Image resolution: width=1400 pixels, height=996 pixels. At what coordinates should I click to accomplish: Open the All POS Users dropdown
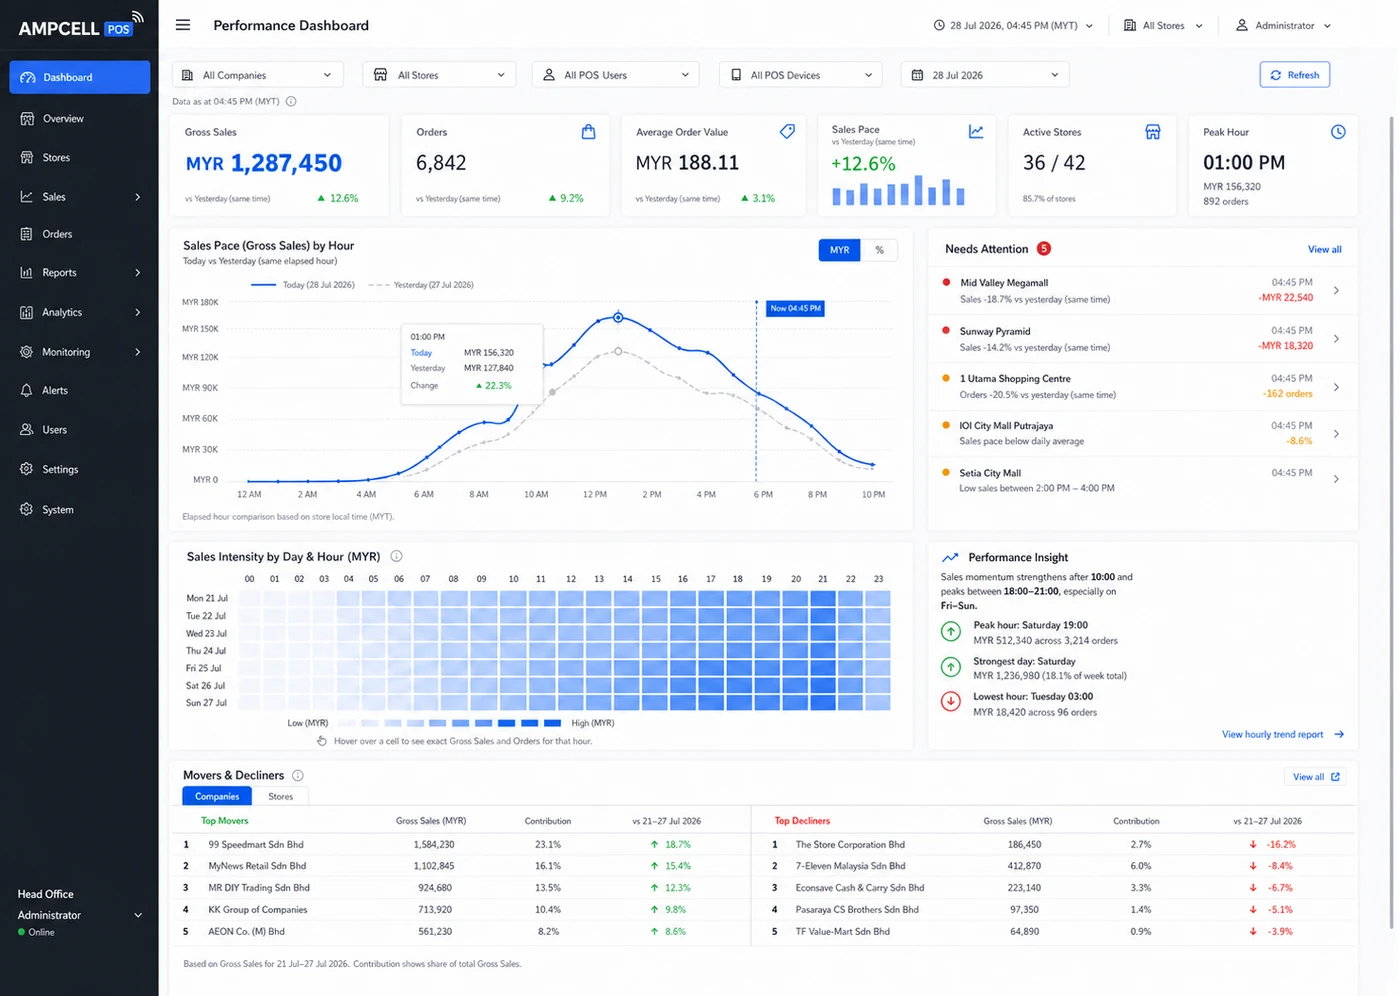(x=616, y=75)
